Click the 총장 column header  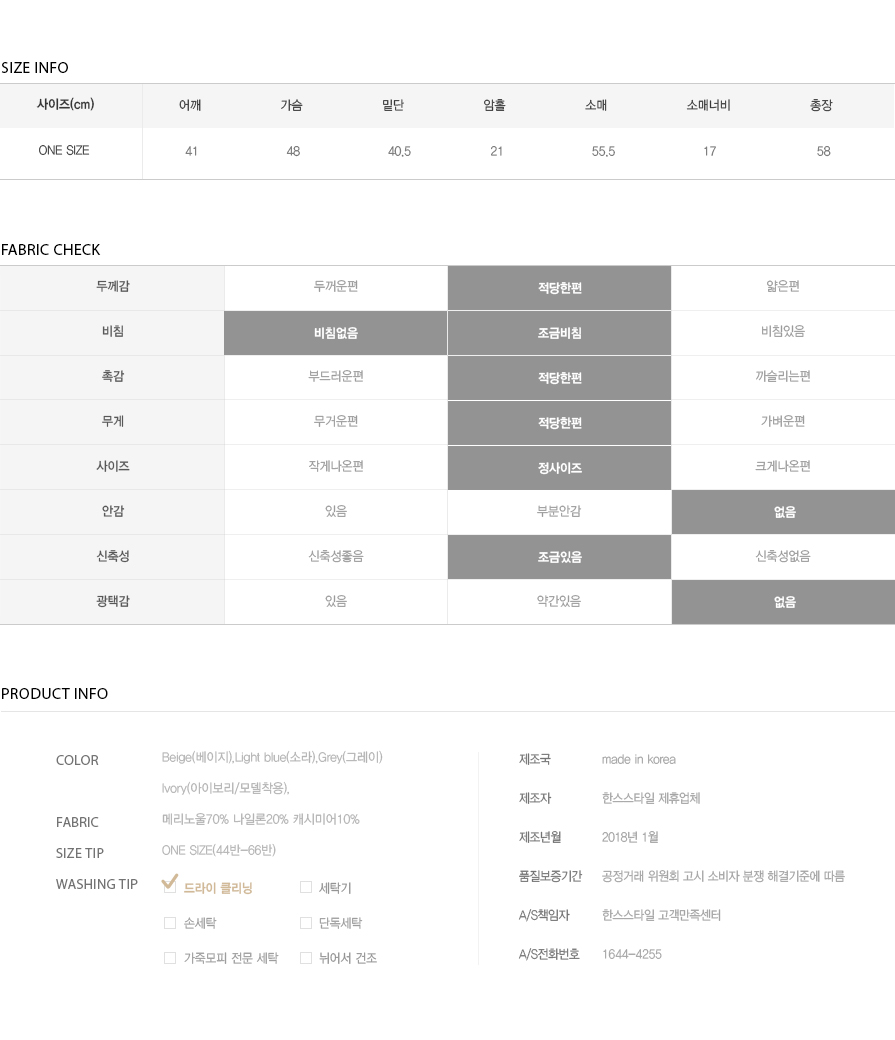821,105
